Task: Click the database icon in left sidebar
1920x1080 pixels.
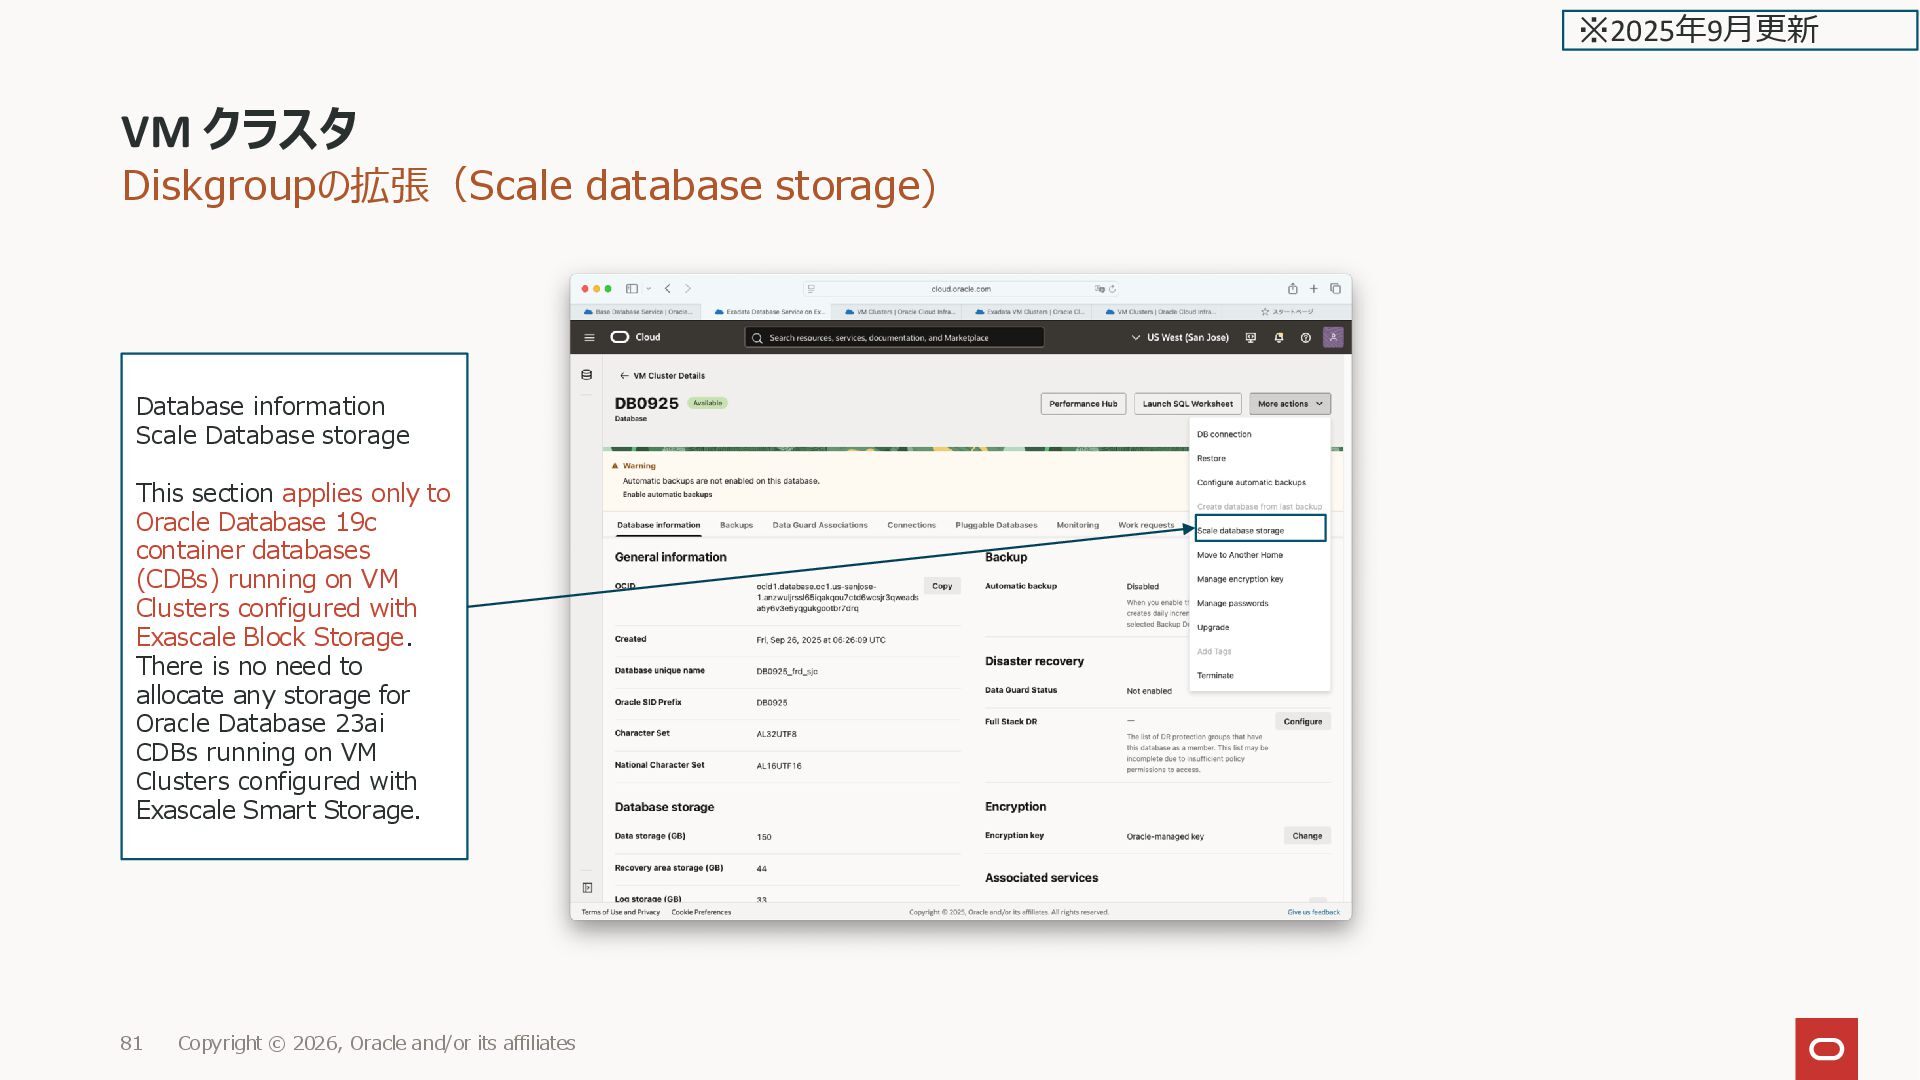Action: [587, 375]
